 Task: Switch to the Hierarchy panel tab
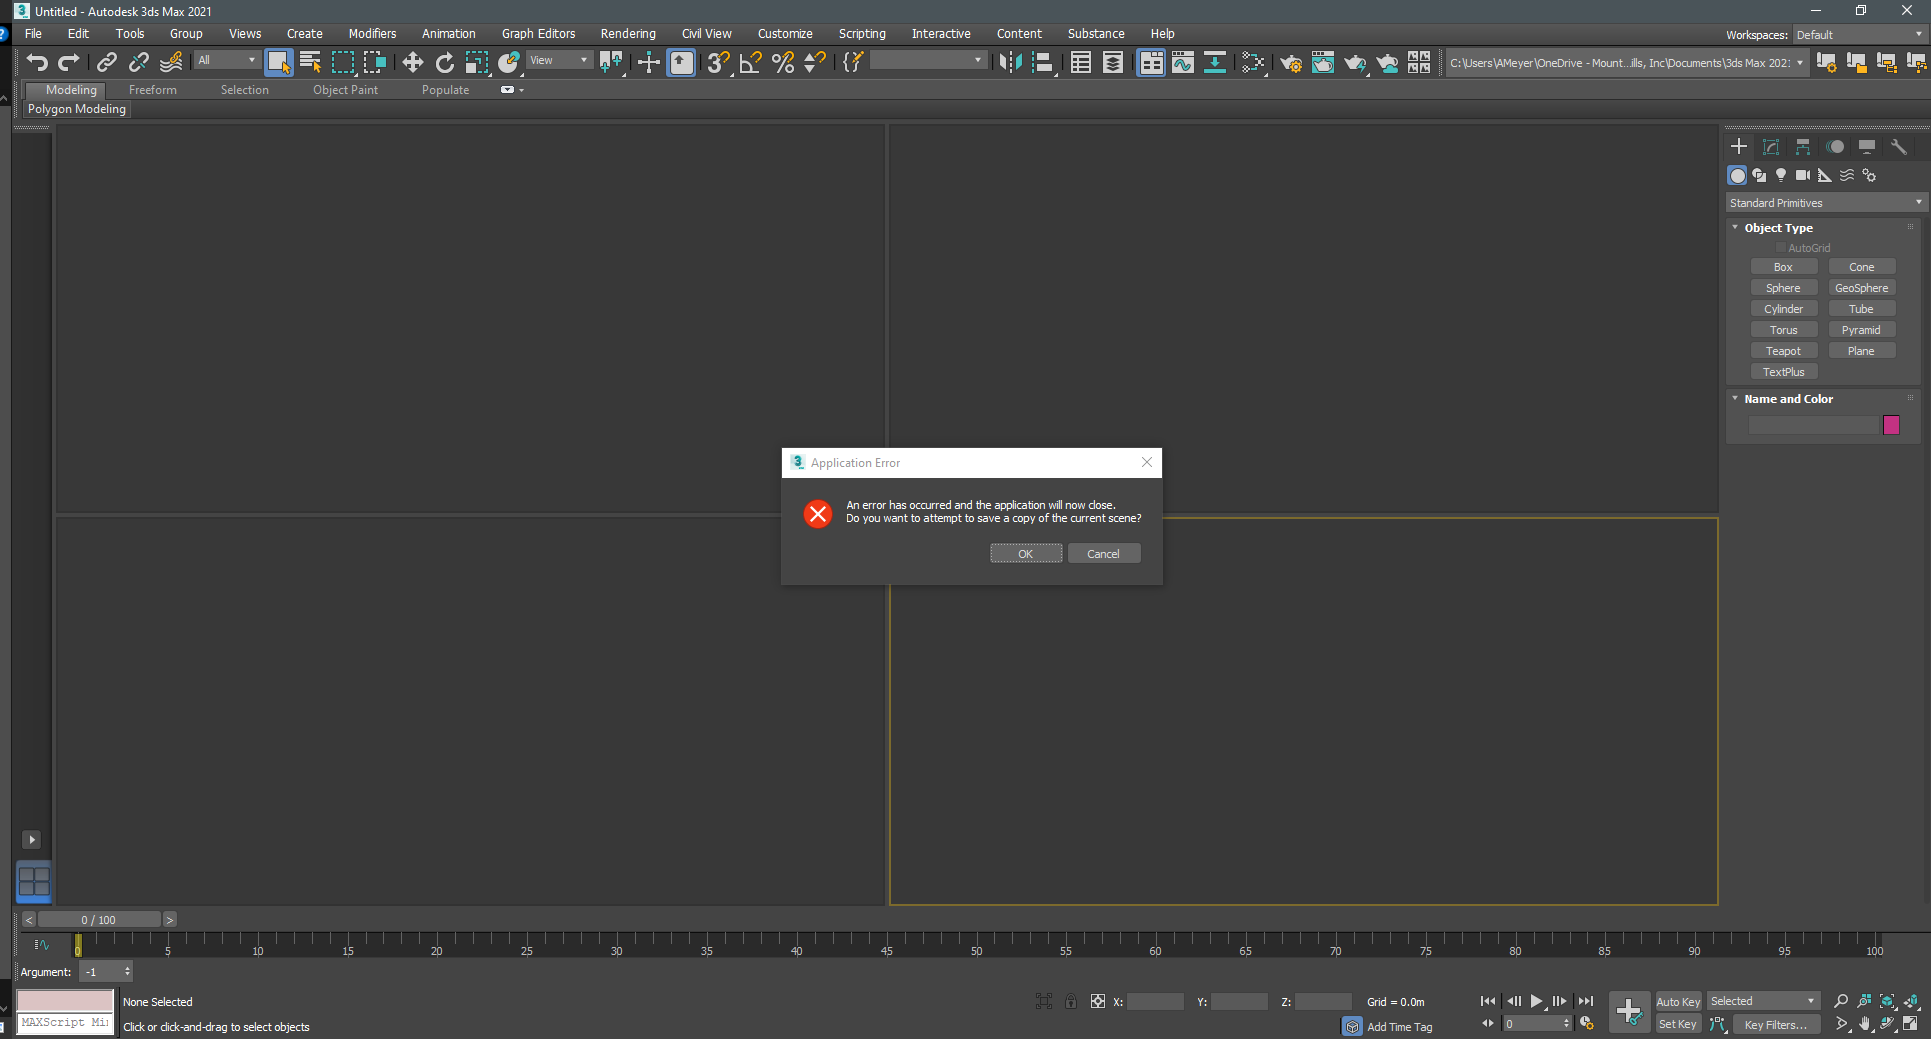(x=1803, y=146)
